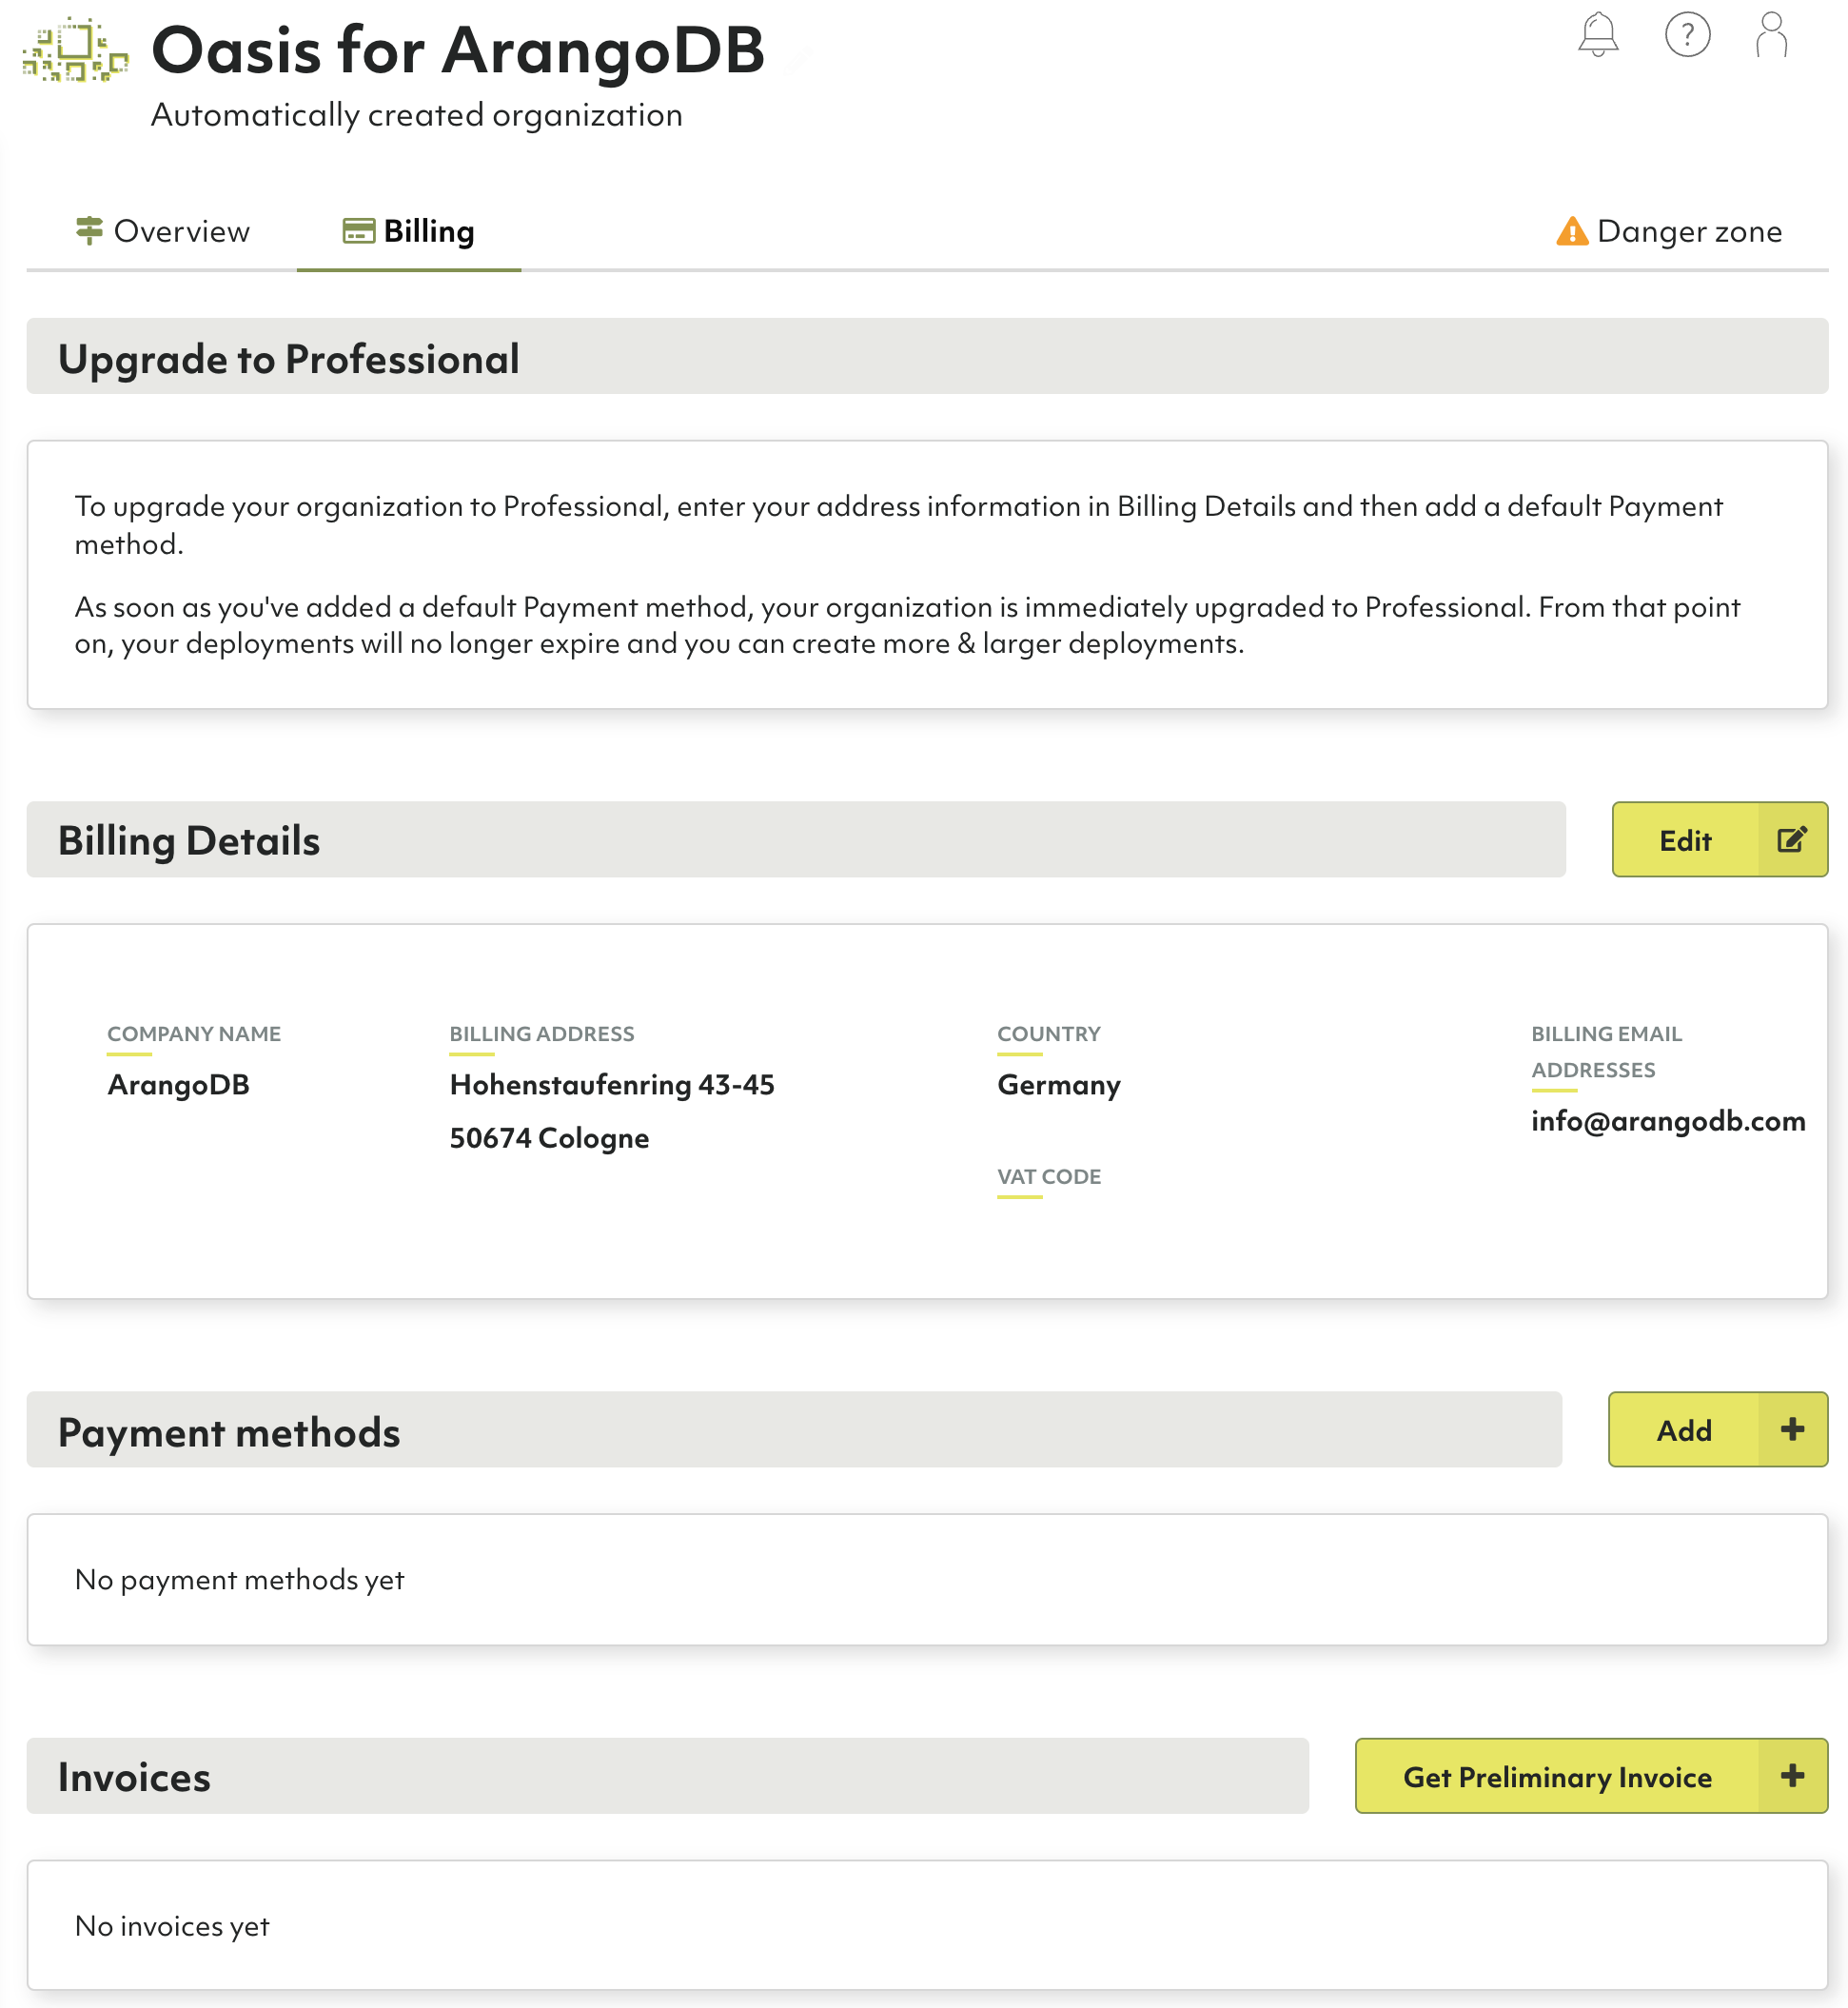Click the Danger zone warning triangle icon
The height and width of the screenshot is (2008, 1848).
[x=1572, y=232]
